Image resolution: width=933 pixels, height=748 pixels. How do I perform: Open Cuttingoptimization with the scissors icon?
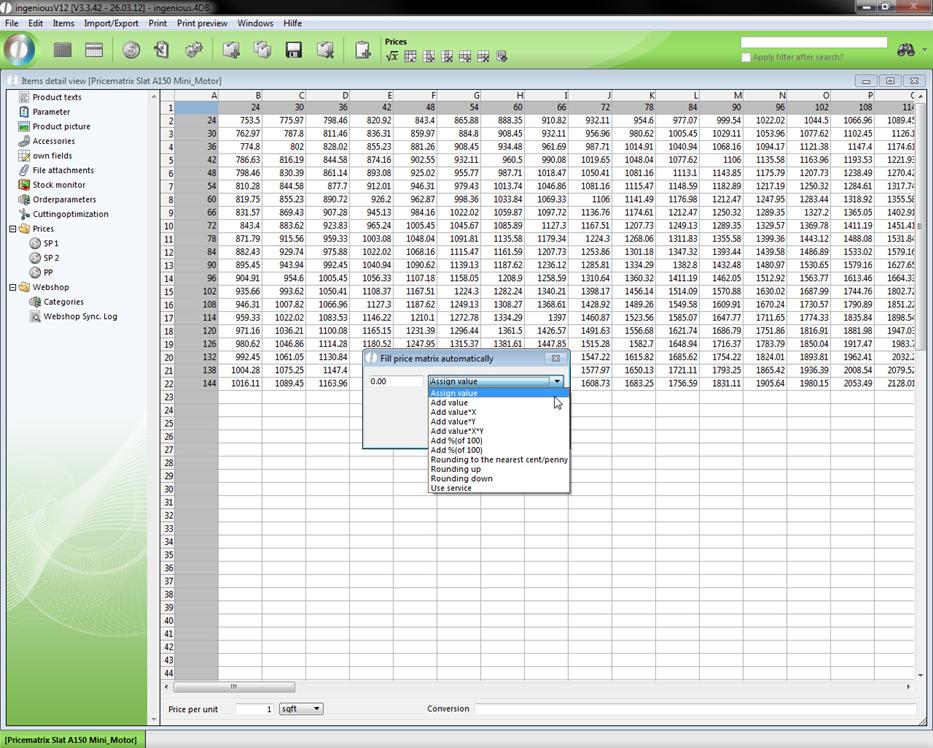coord(70,214)
